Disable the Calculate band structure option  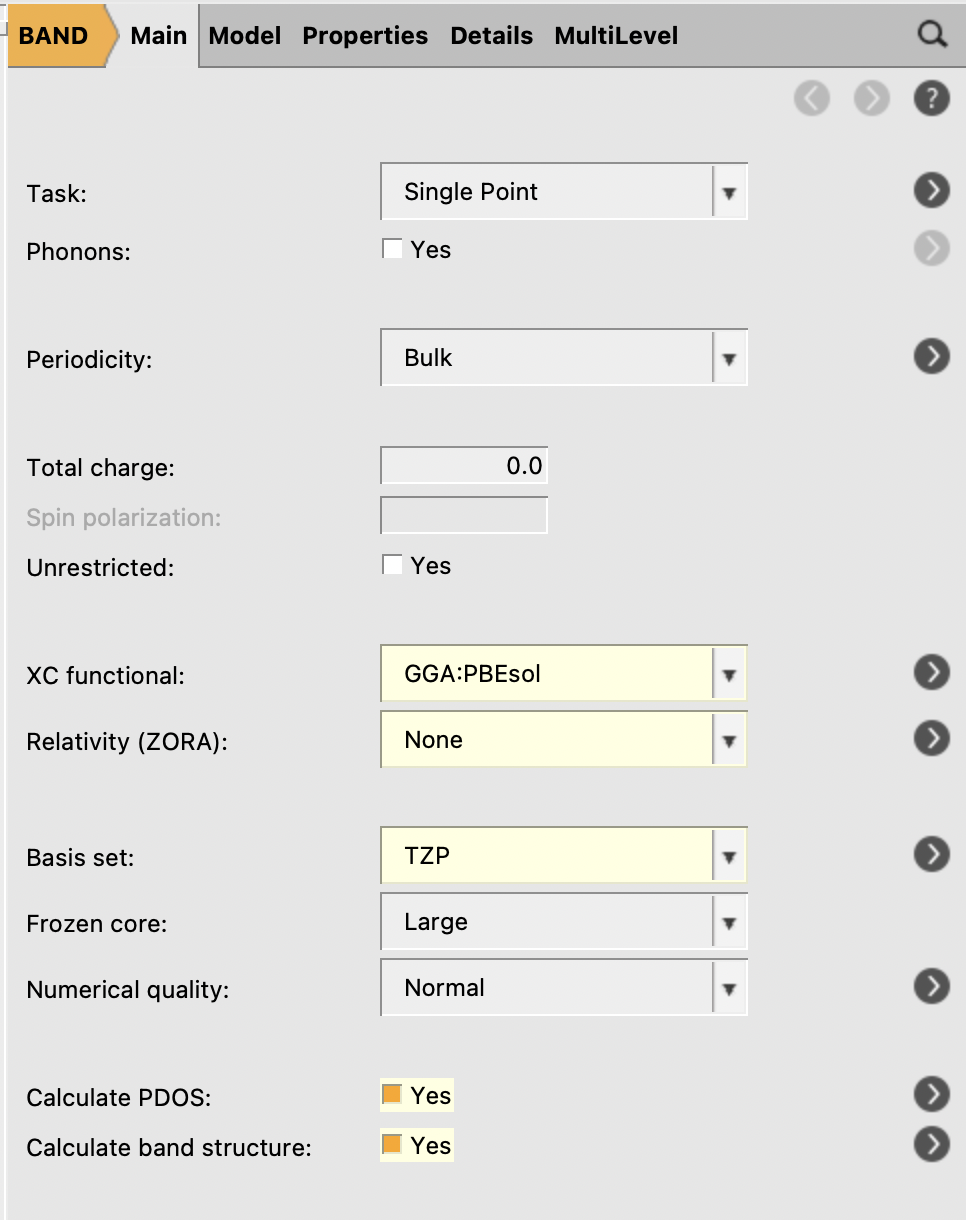(391, 1144)
